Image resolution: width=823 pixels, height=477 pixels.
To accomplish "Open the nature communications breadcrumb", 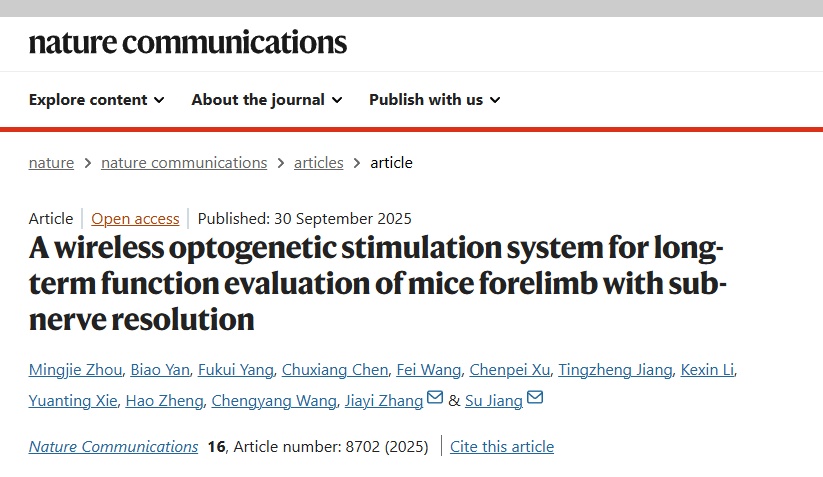I will [x=184, y=163].
